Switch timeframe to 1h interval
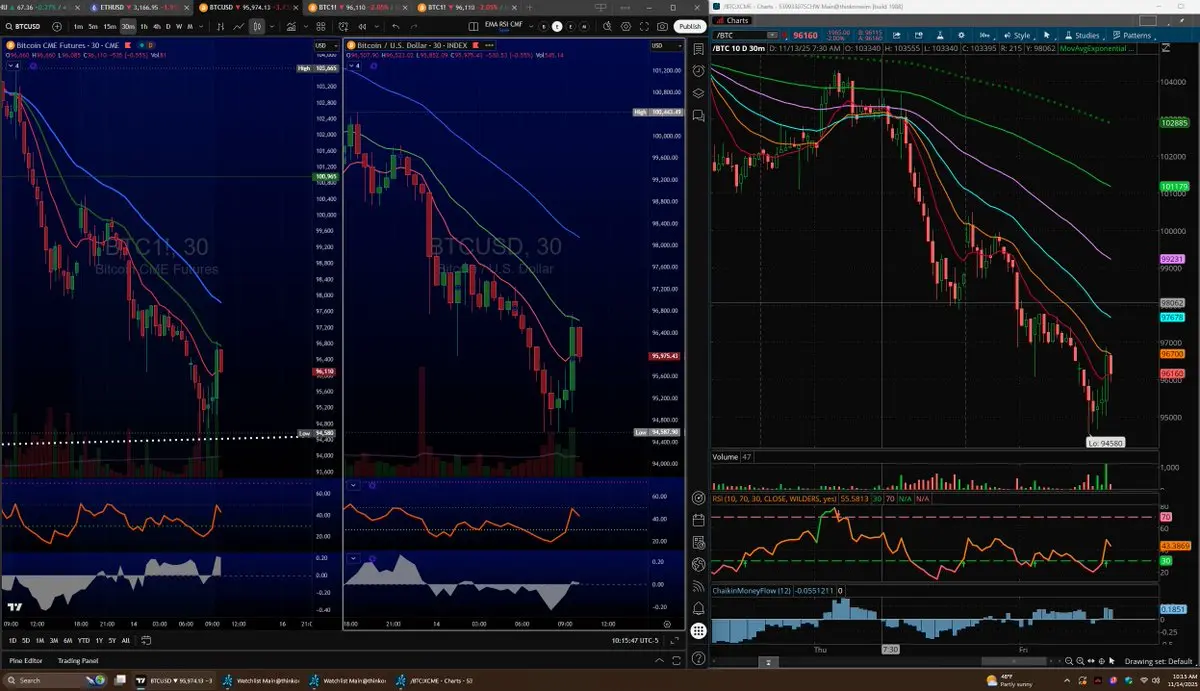Screen dimensions: 1200x691 pos(144,27)
